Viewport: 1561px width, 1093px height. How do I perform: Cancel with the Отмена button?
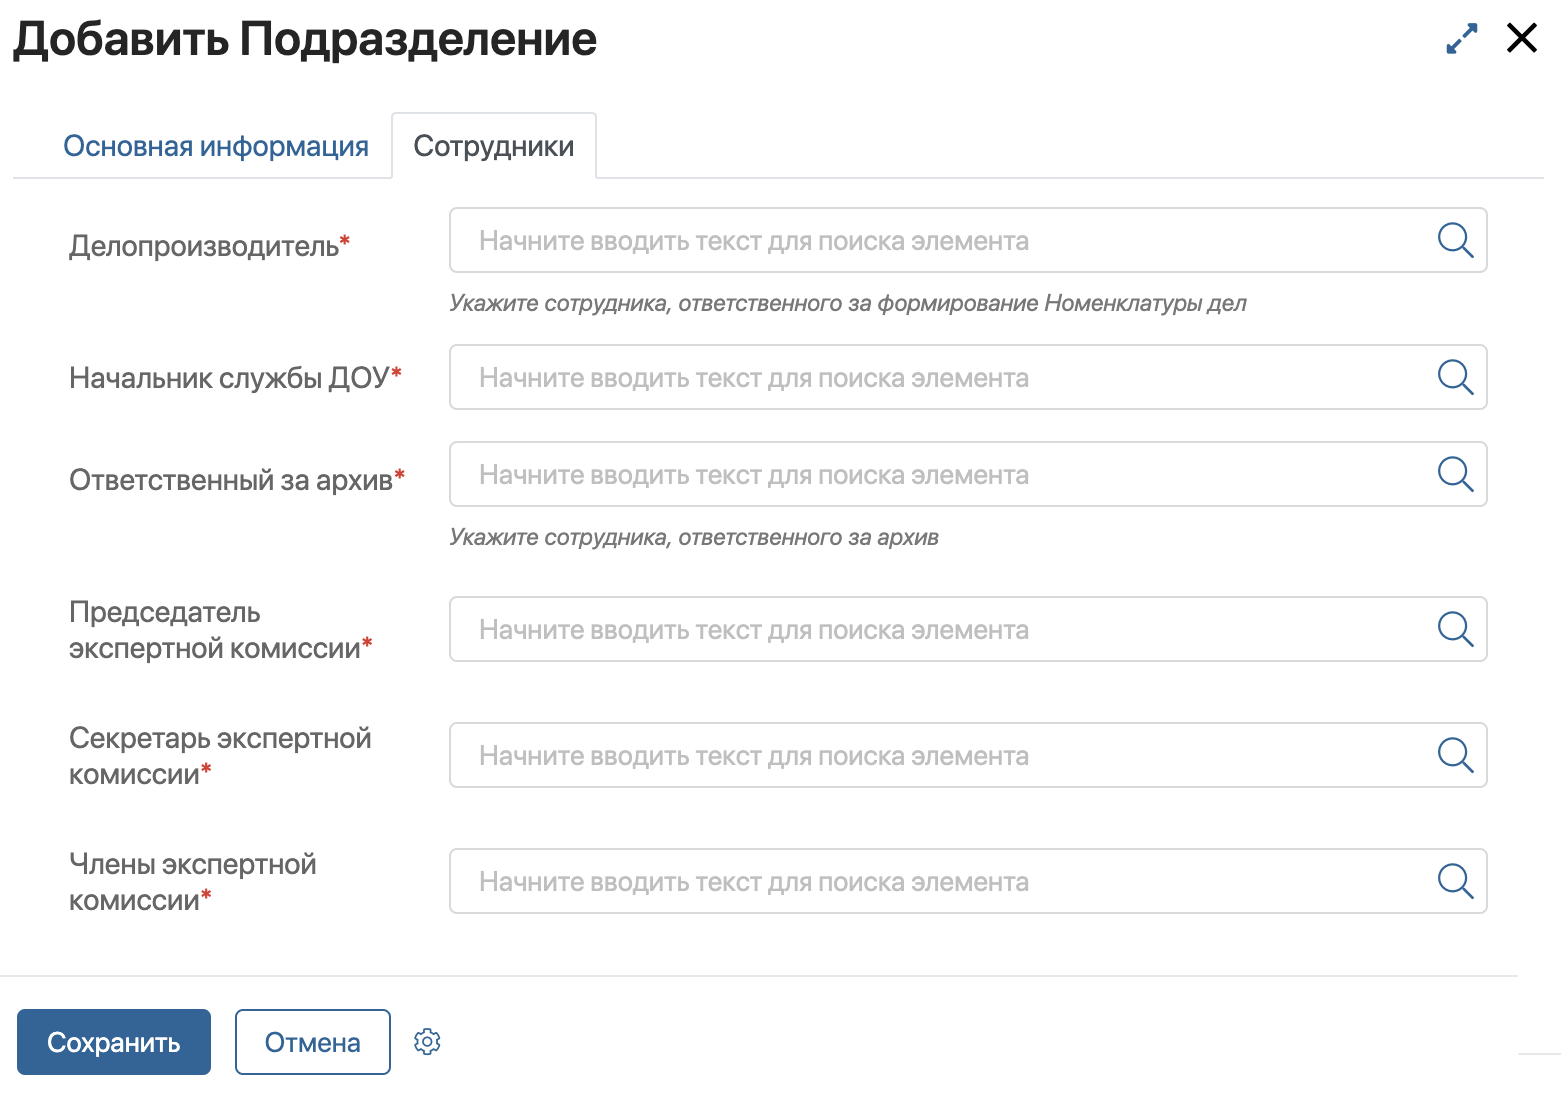(313, 1042)
